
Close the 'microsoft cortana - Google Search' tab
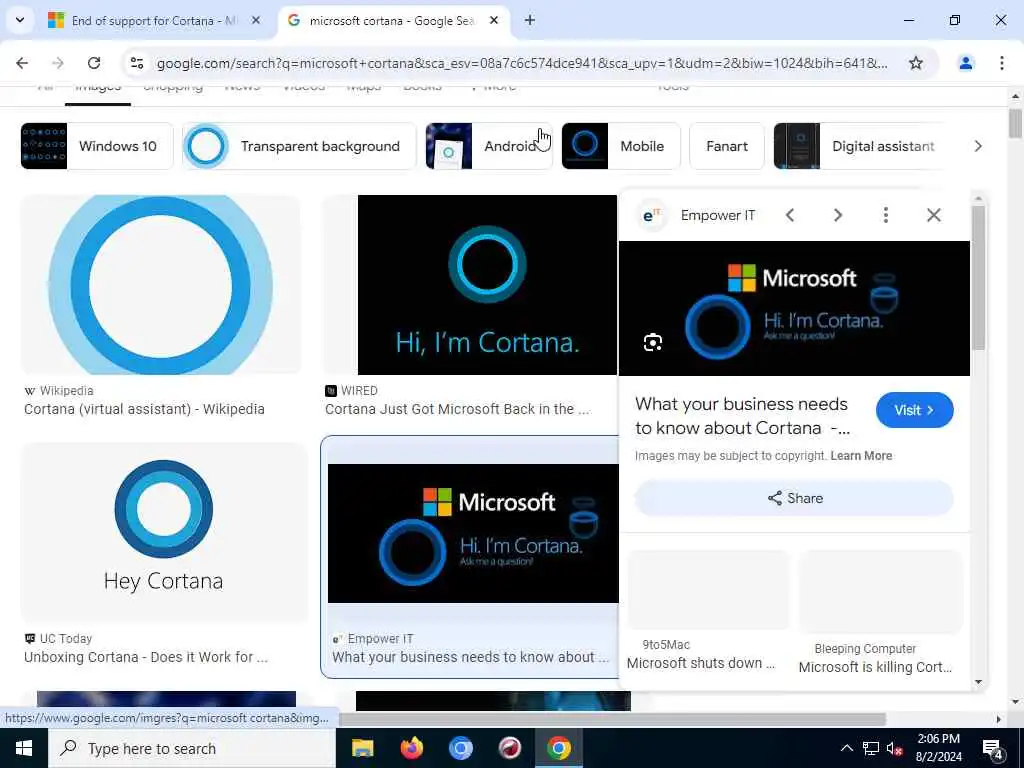click(x=494, y=20)
